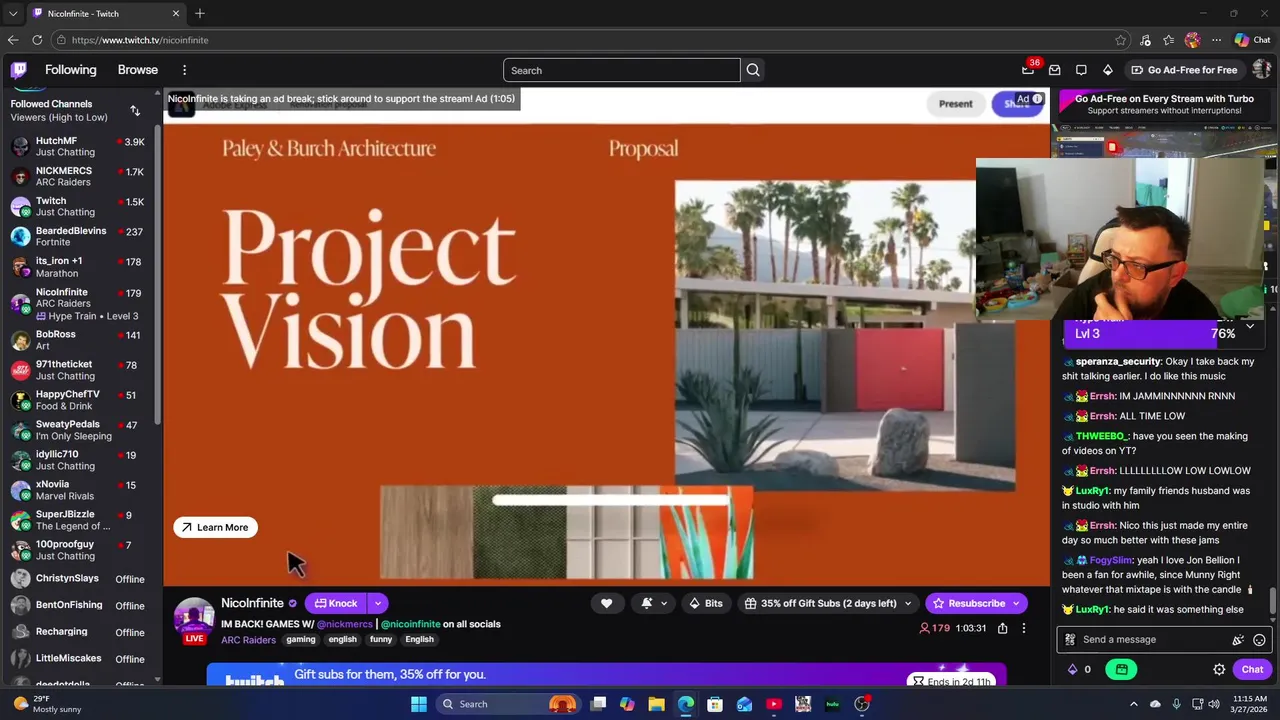
Task: Open the three-dot more menu beside Browse
Action: (184, 70)
